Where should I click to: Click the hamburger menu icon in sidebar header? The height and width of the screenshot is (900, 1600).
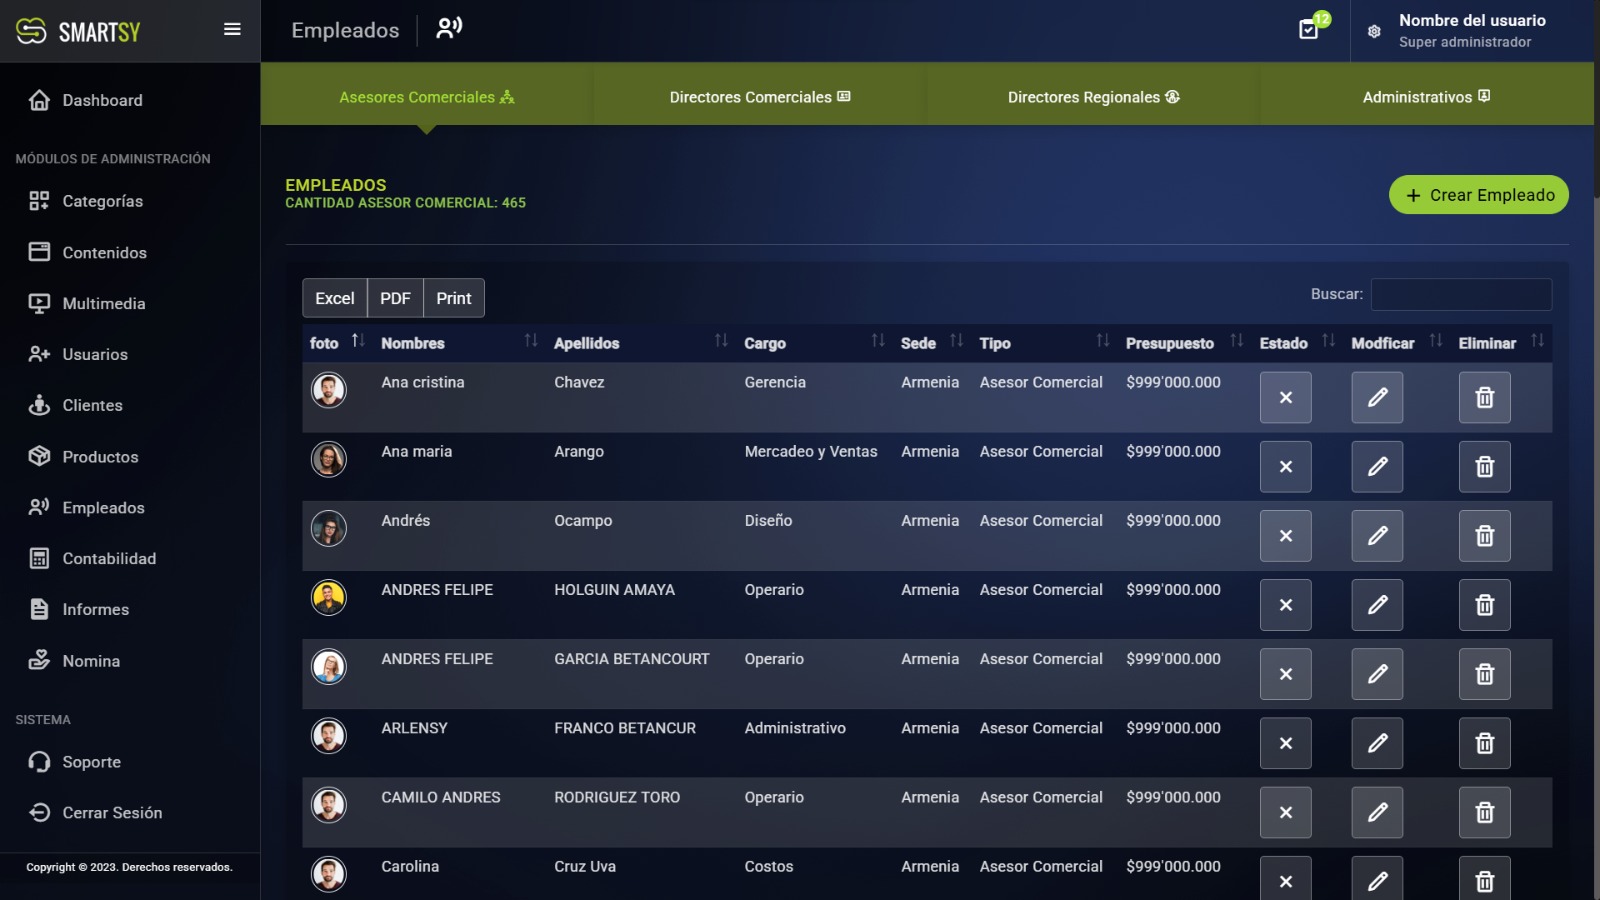click(232, 30)
